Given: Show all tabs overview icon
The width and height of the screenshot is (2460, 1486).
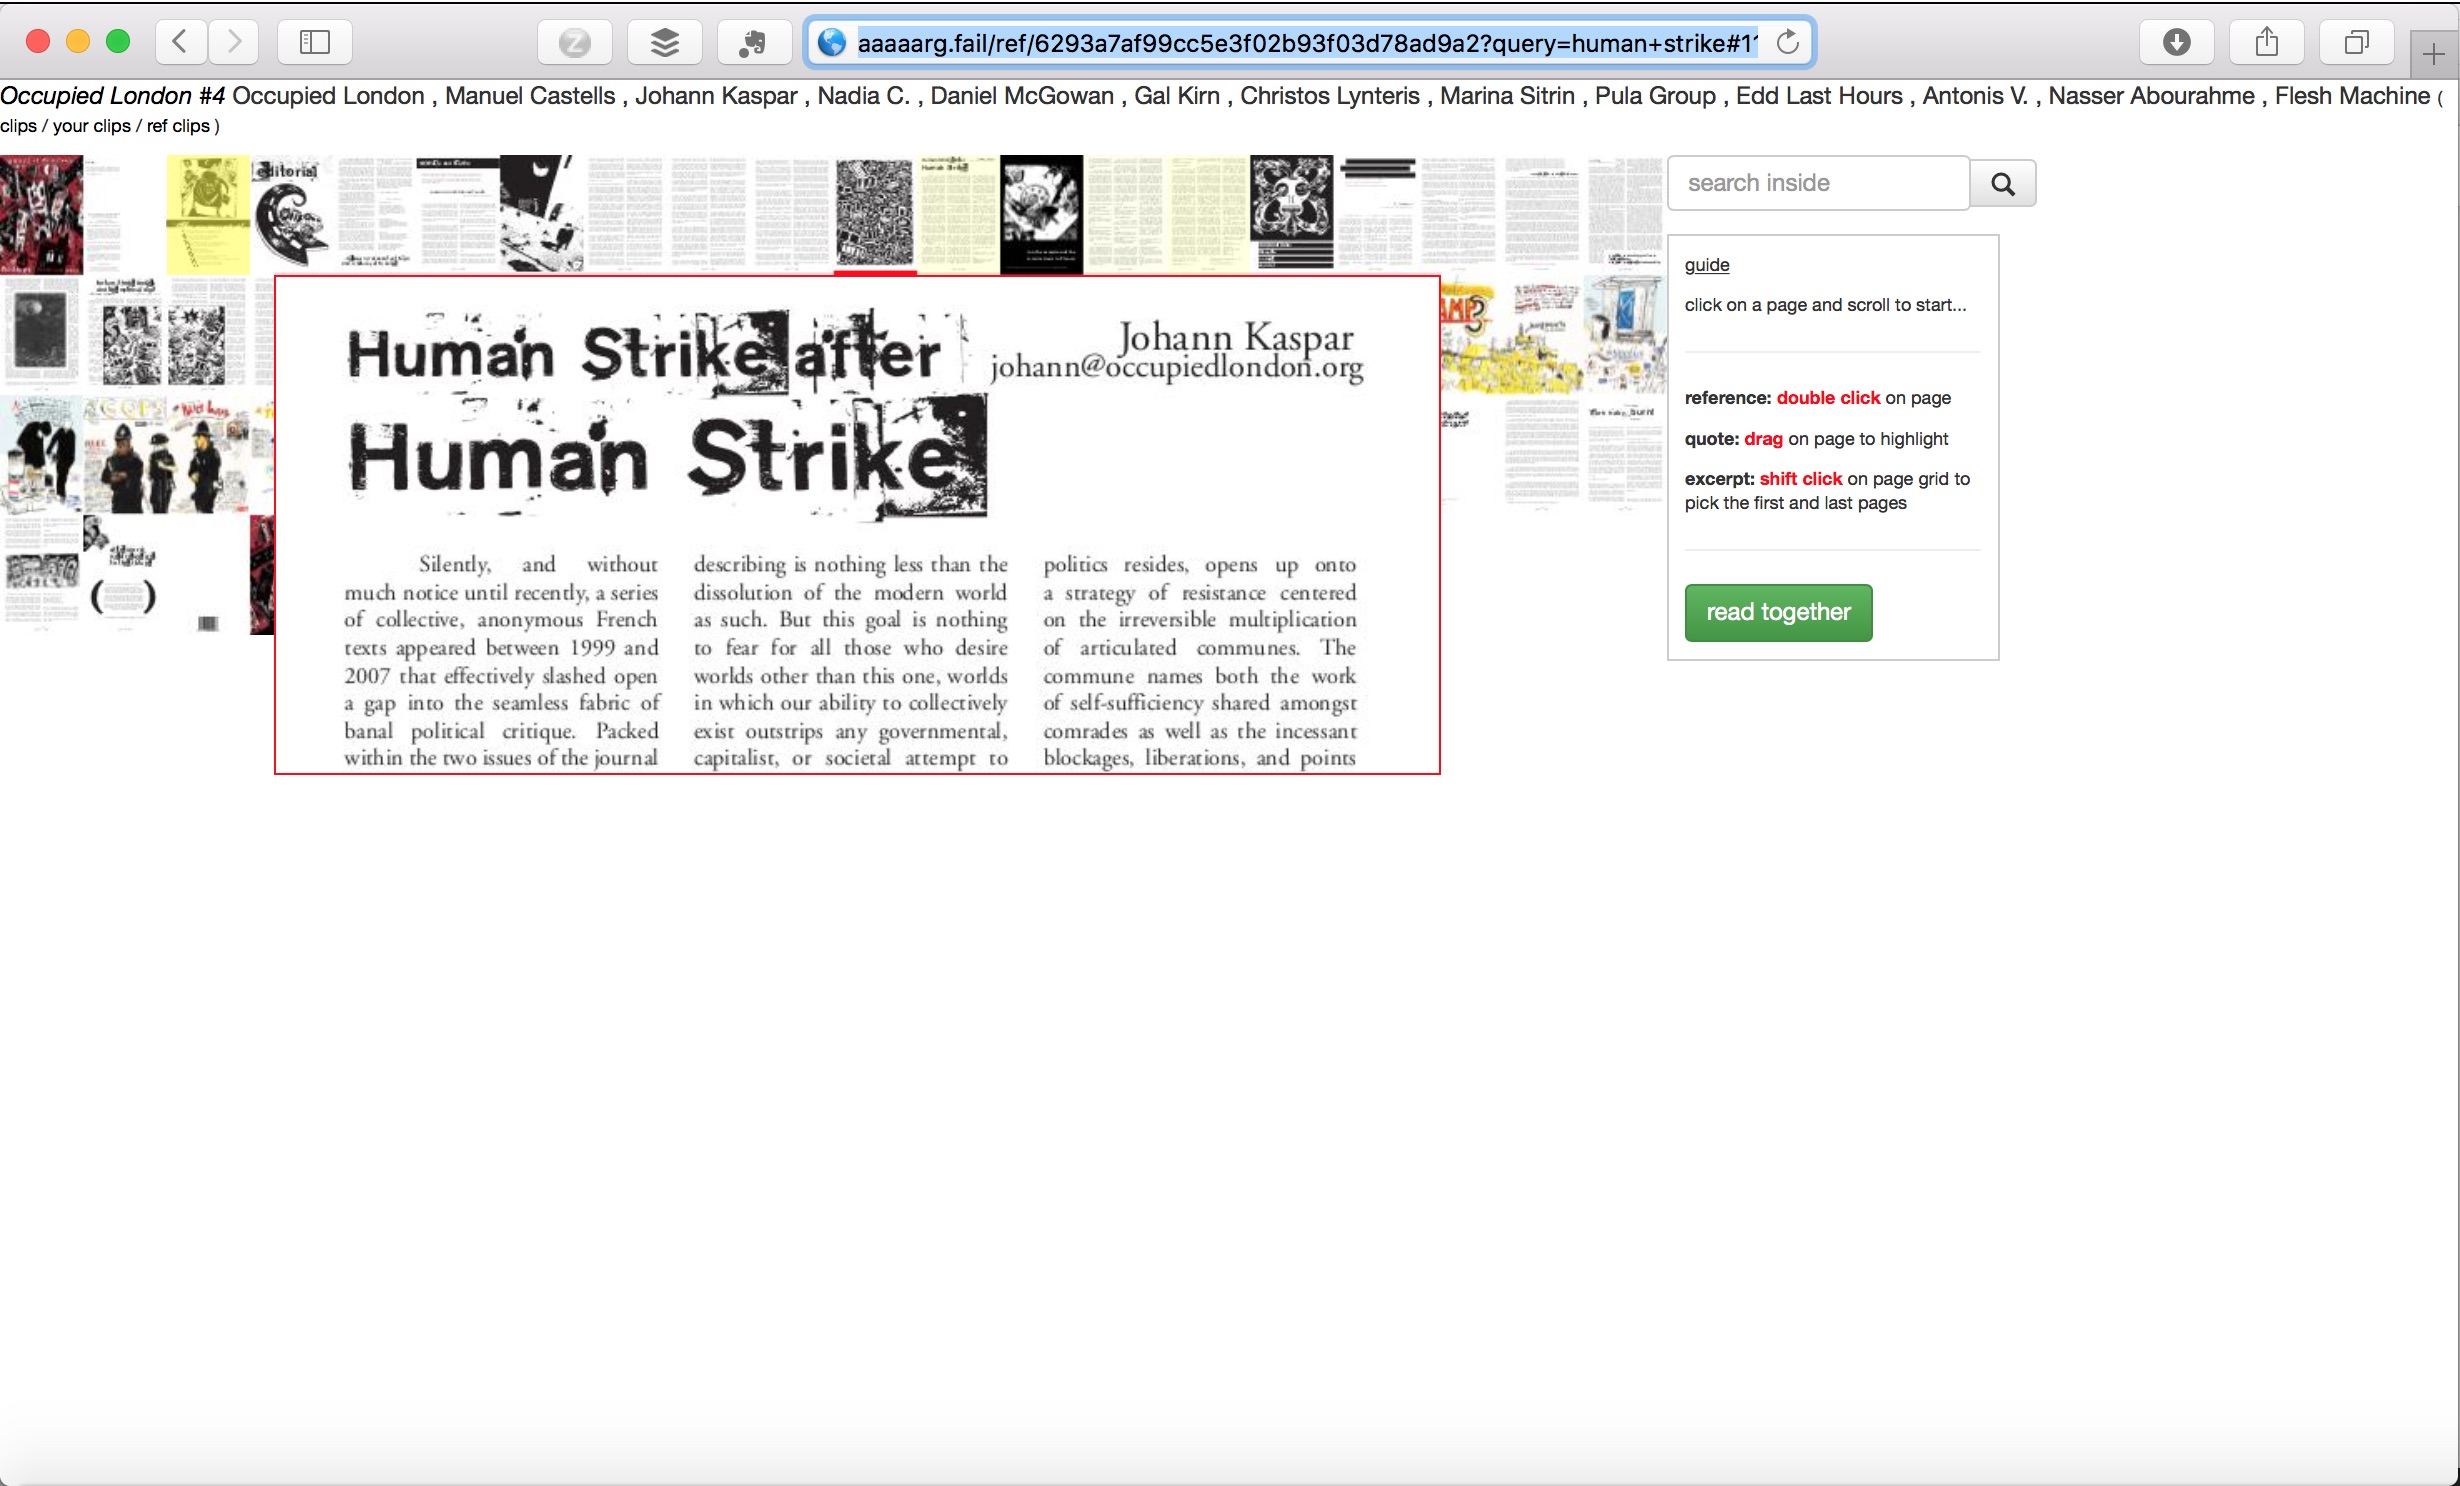Looking at the screenshot, I should [x=2356, y=42].
